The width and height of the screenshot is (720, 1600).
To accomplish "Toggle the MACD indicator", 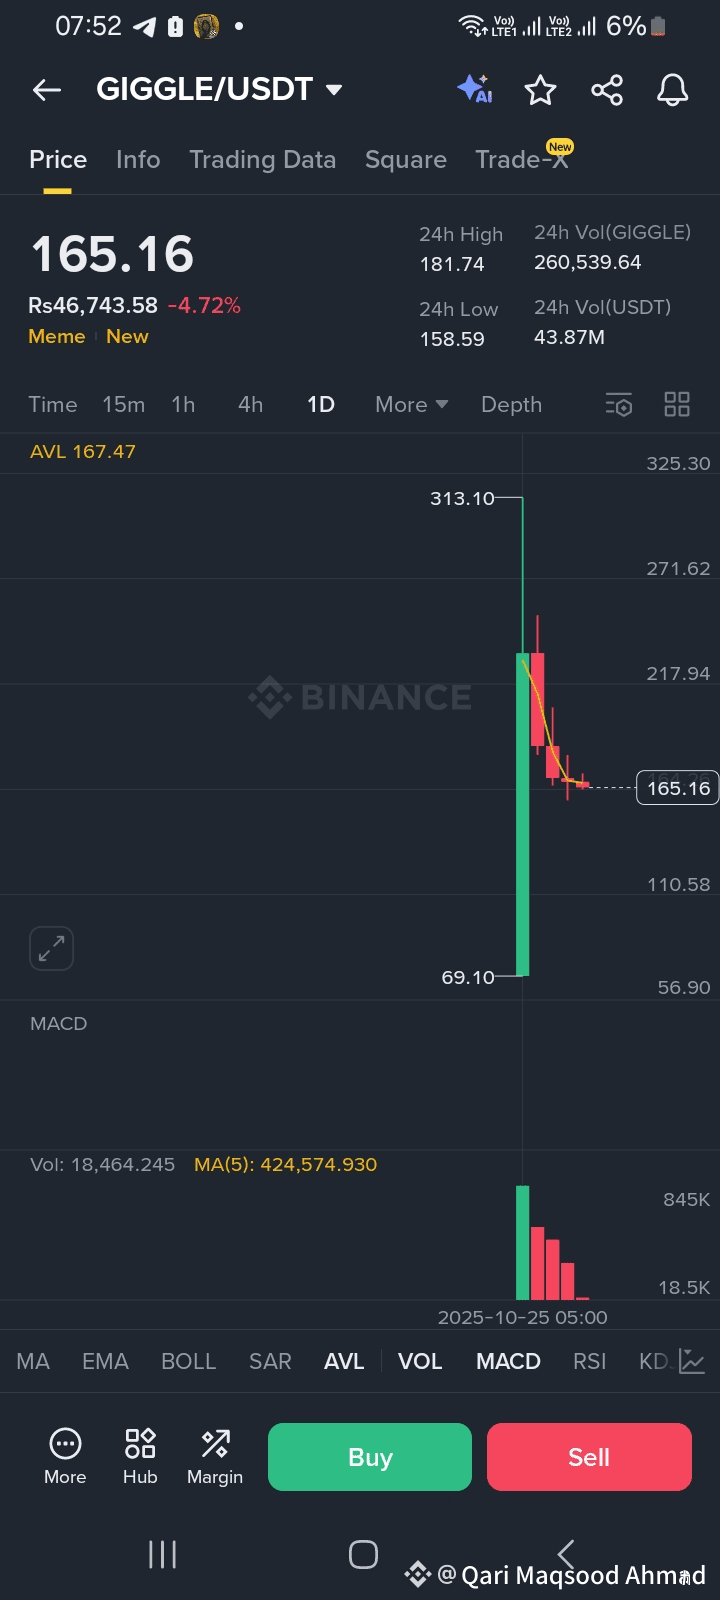I will click(x=508, y=1361).
